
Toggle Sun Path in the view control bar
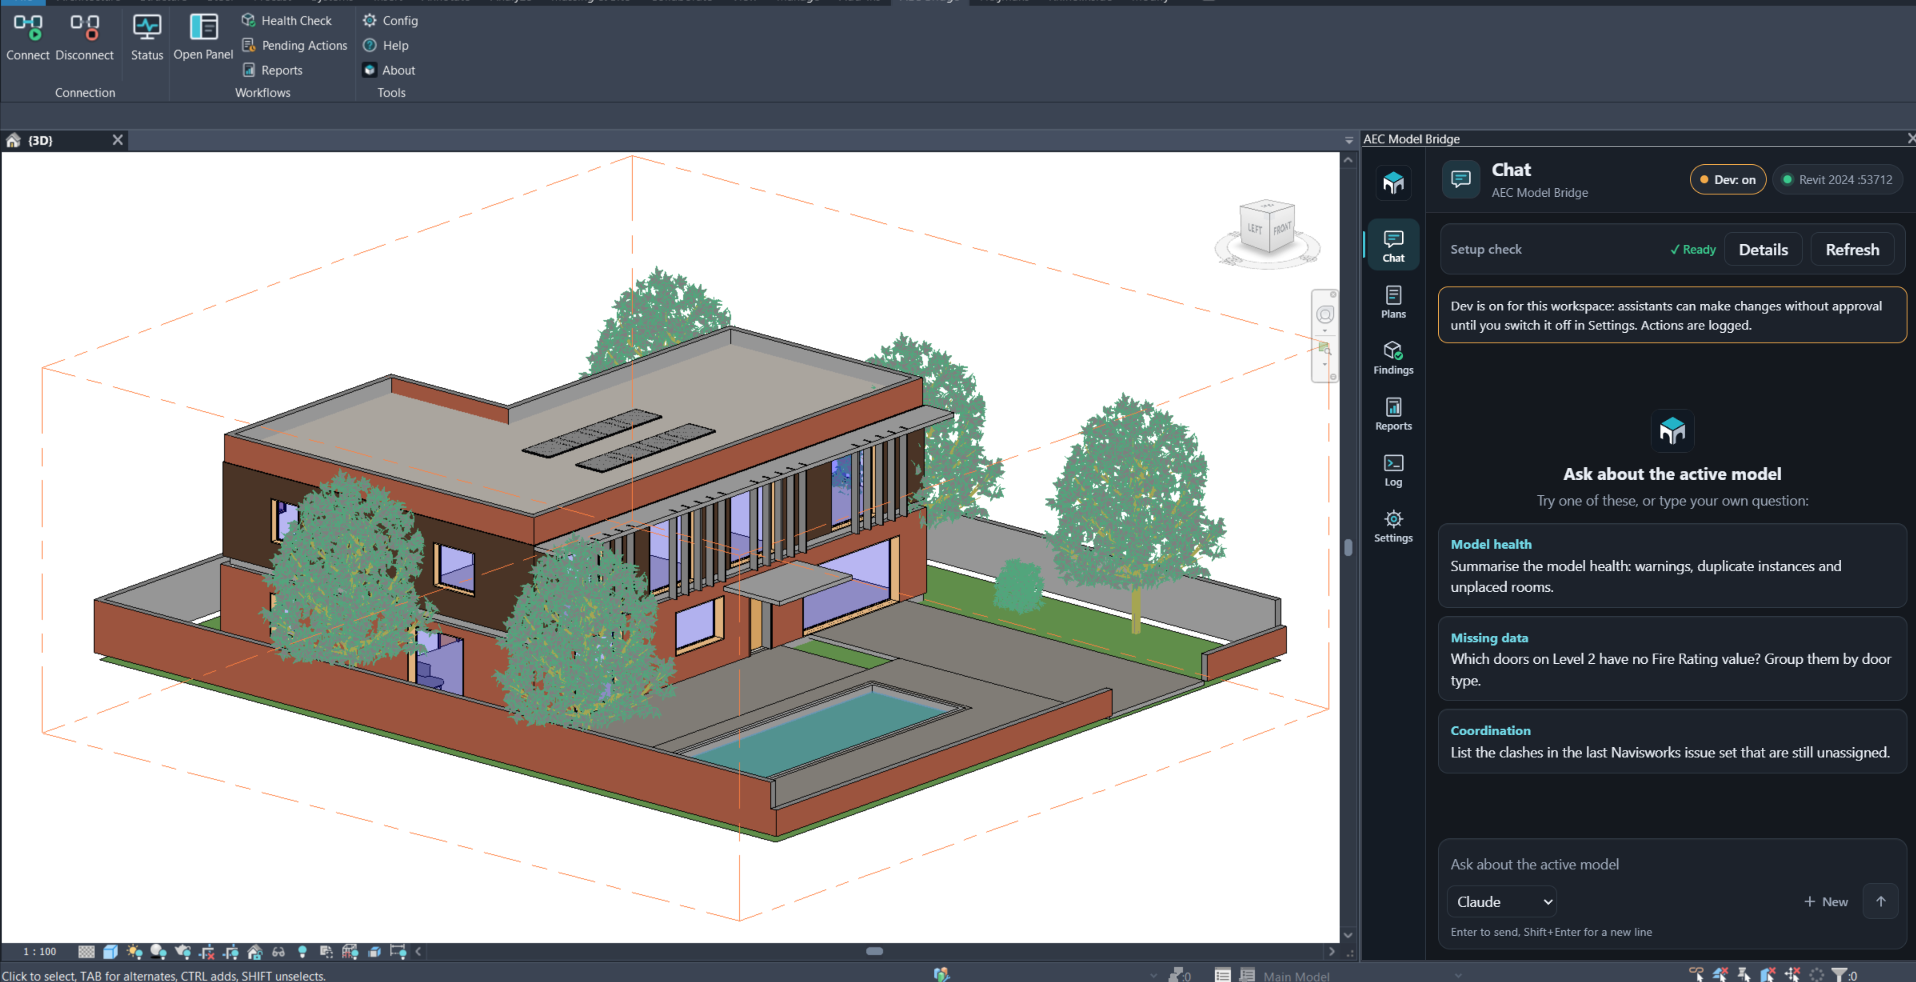134,952
